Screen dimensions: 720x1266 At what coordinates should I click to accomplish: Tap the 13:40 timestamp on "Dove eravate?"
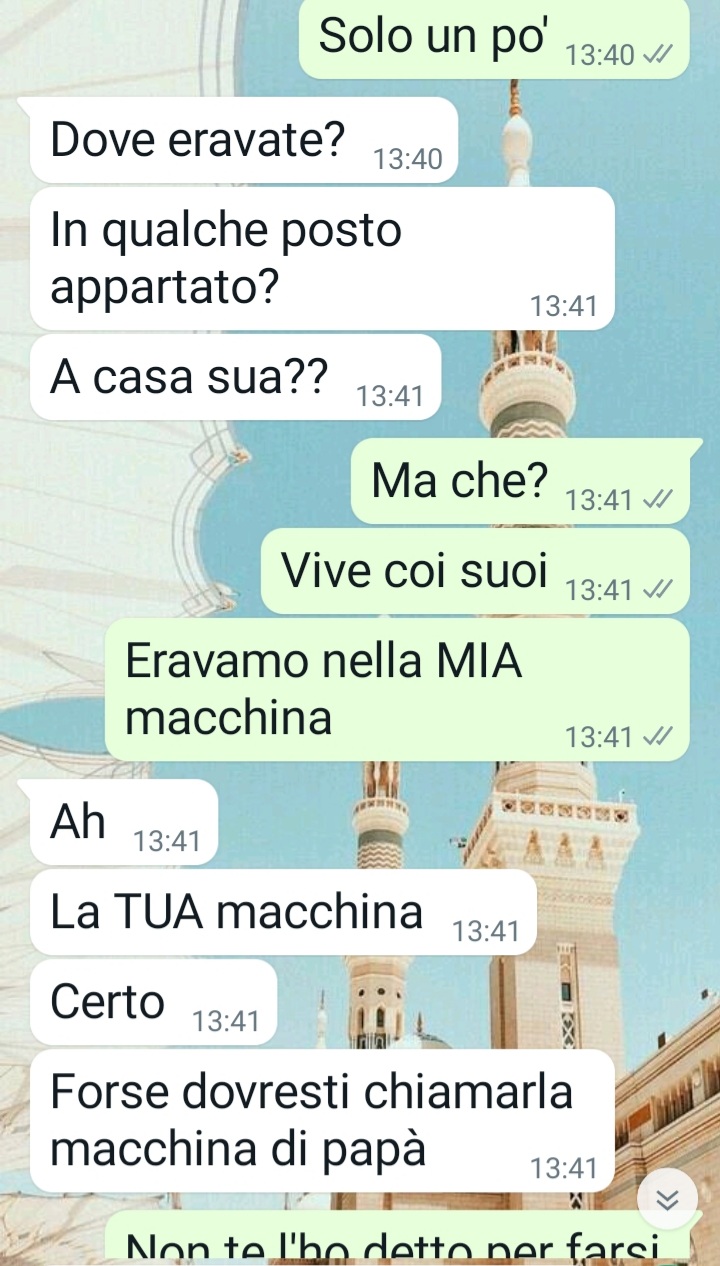407,159
